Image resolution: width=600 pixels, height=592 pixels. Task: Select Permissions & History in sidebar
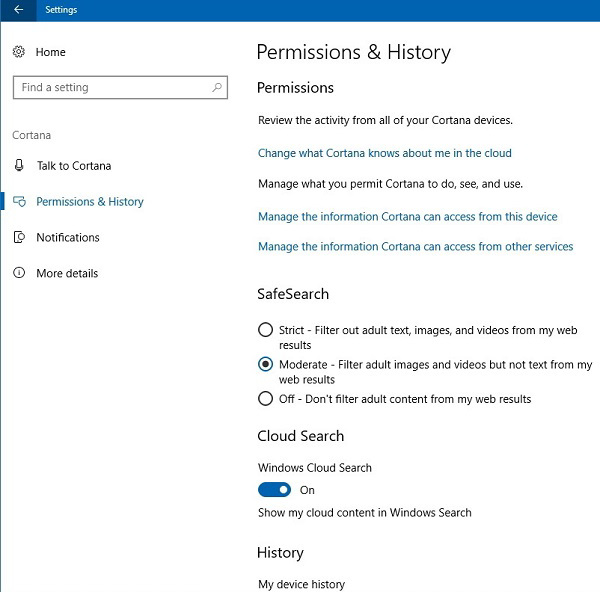(x=90, y=202)
